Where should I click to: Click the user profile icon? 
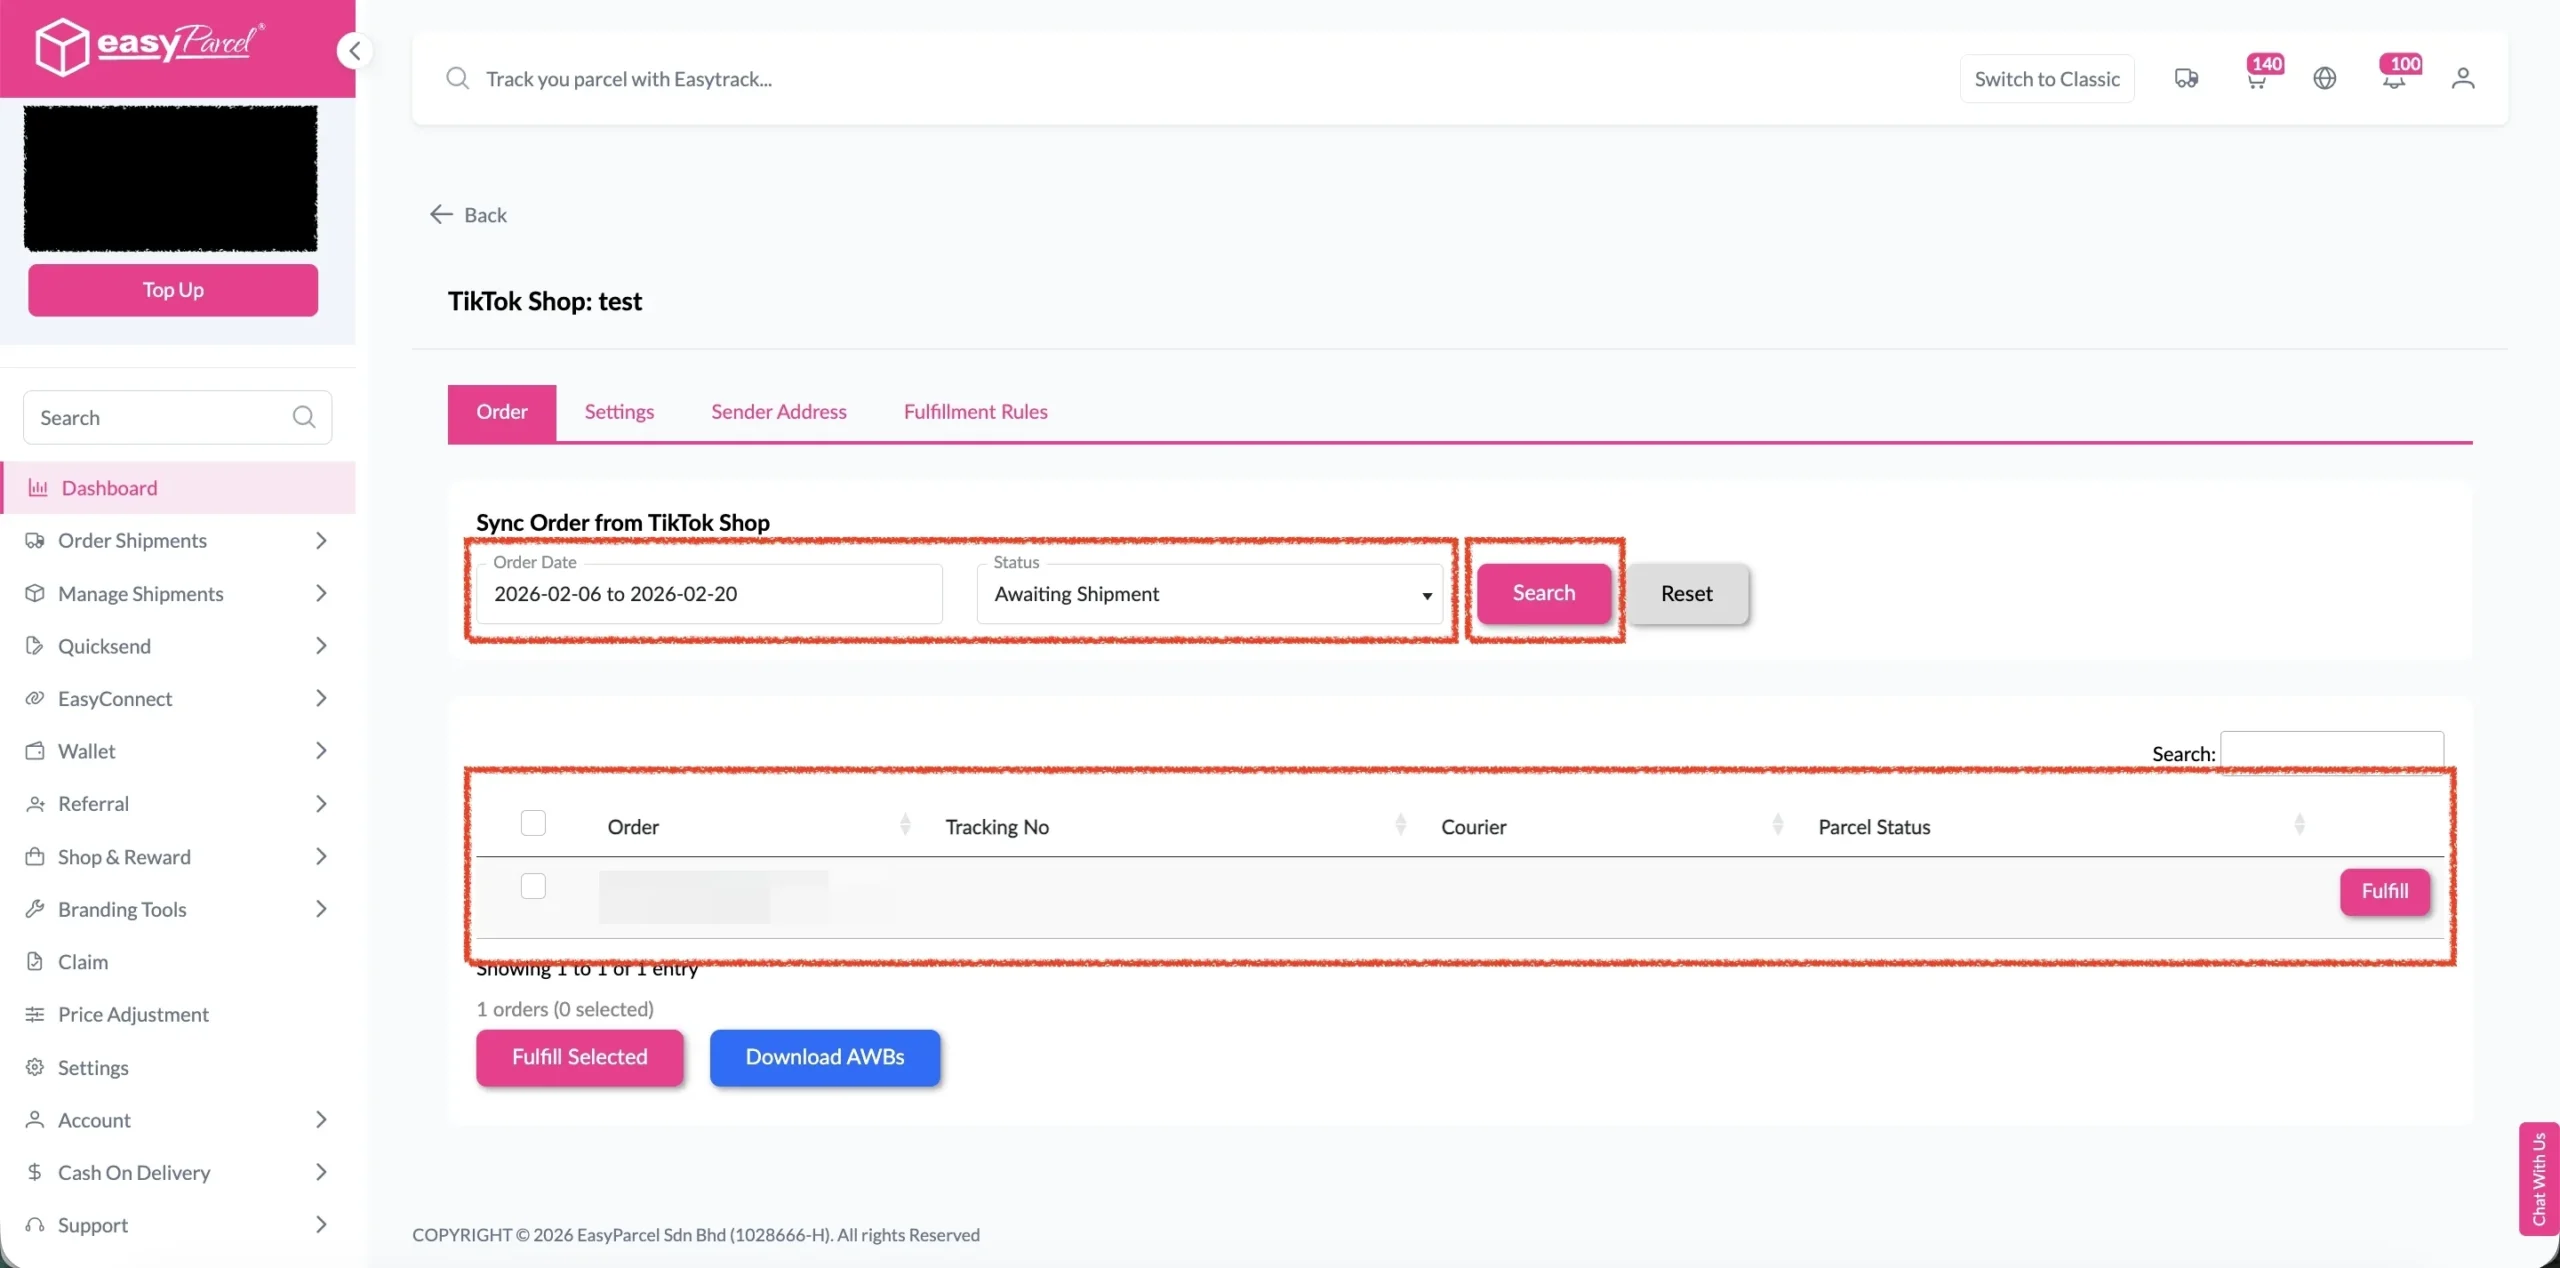(x=2463, y=78)
